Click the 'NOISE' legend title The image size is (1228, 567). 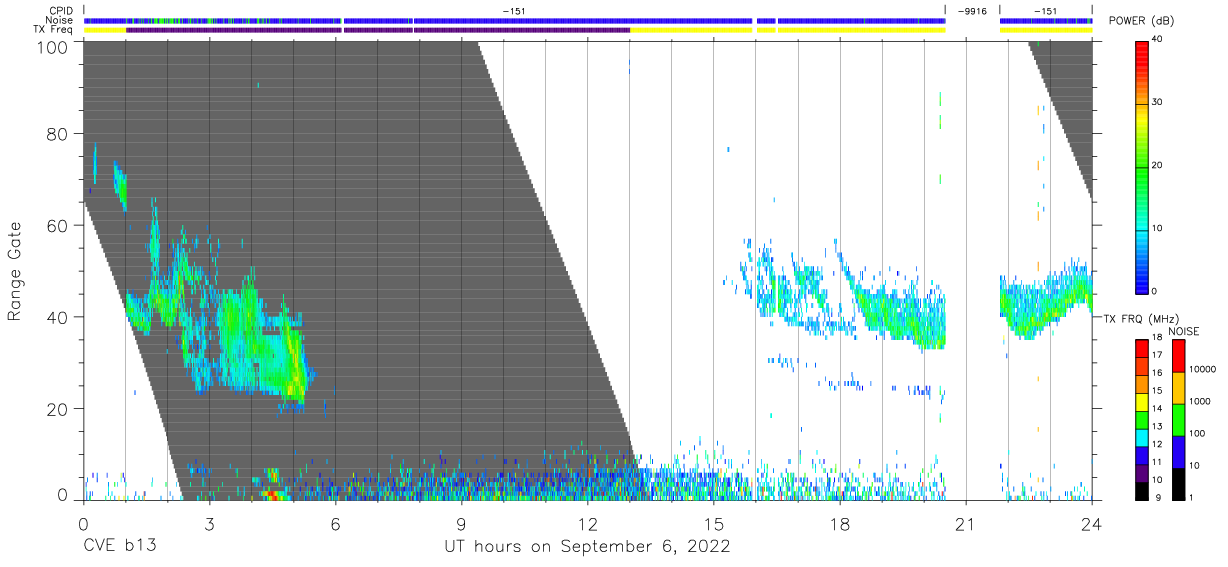click(x=1184, y=331)
